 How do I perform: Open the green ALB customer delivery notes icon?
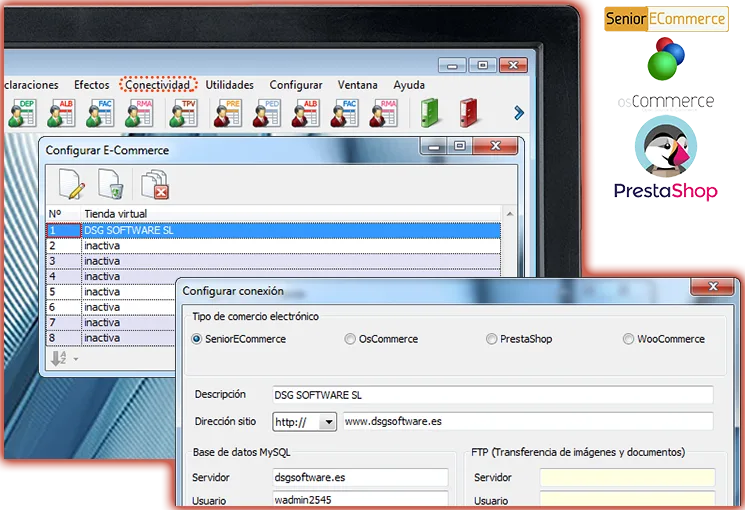pyautogui.click(x=61, y=113)
